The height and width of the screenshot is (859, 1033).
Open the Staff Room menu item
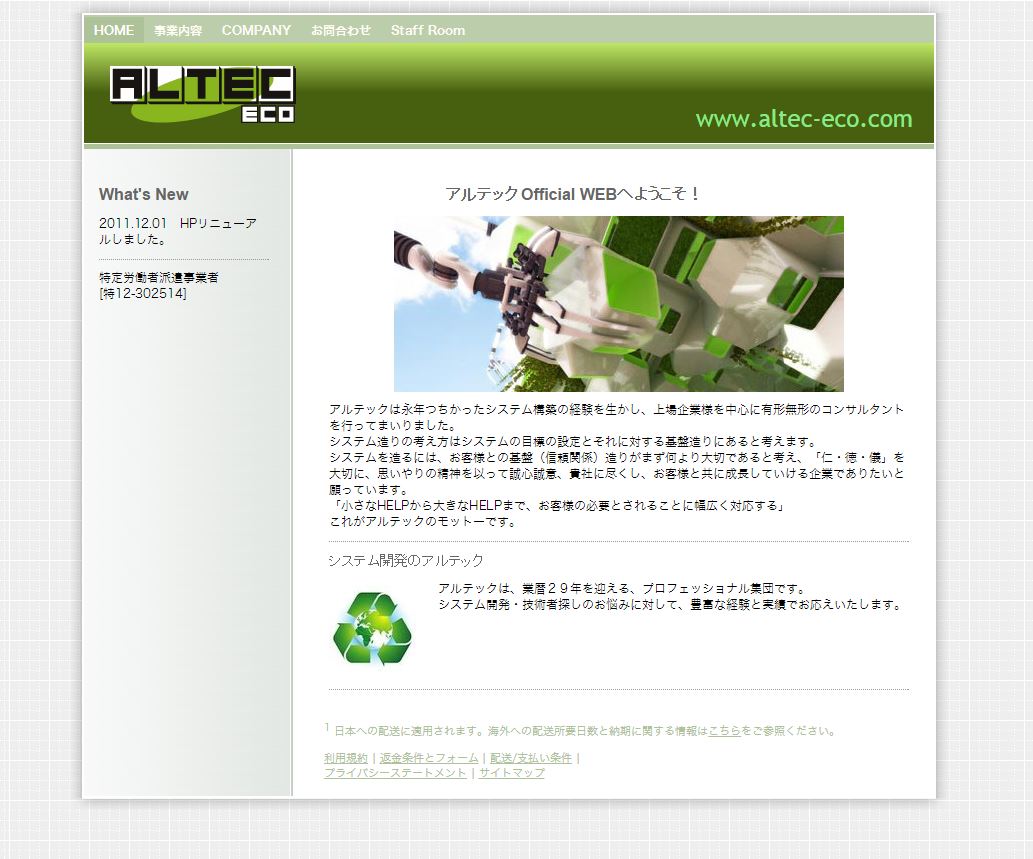[x=427, y=30]
